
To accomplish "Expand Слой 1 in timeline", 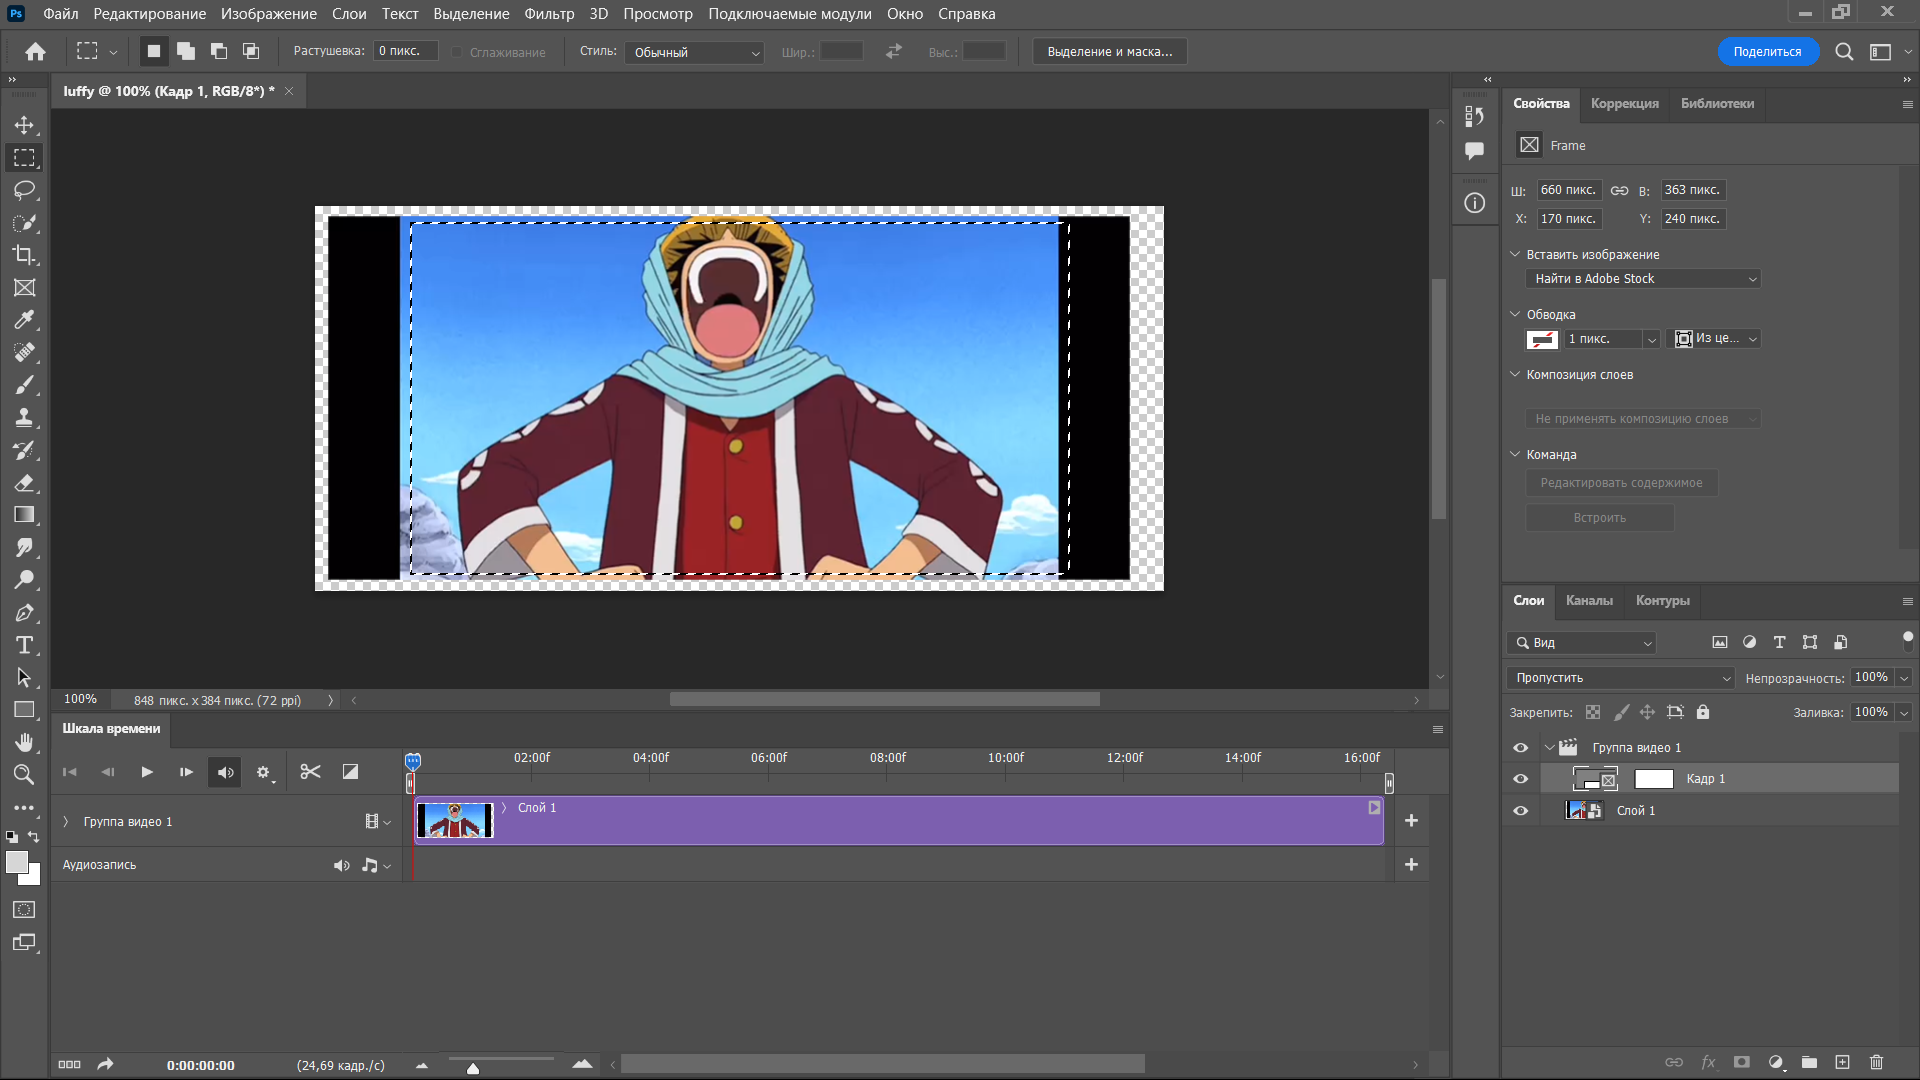I will coord(504,807).
